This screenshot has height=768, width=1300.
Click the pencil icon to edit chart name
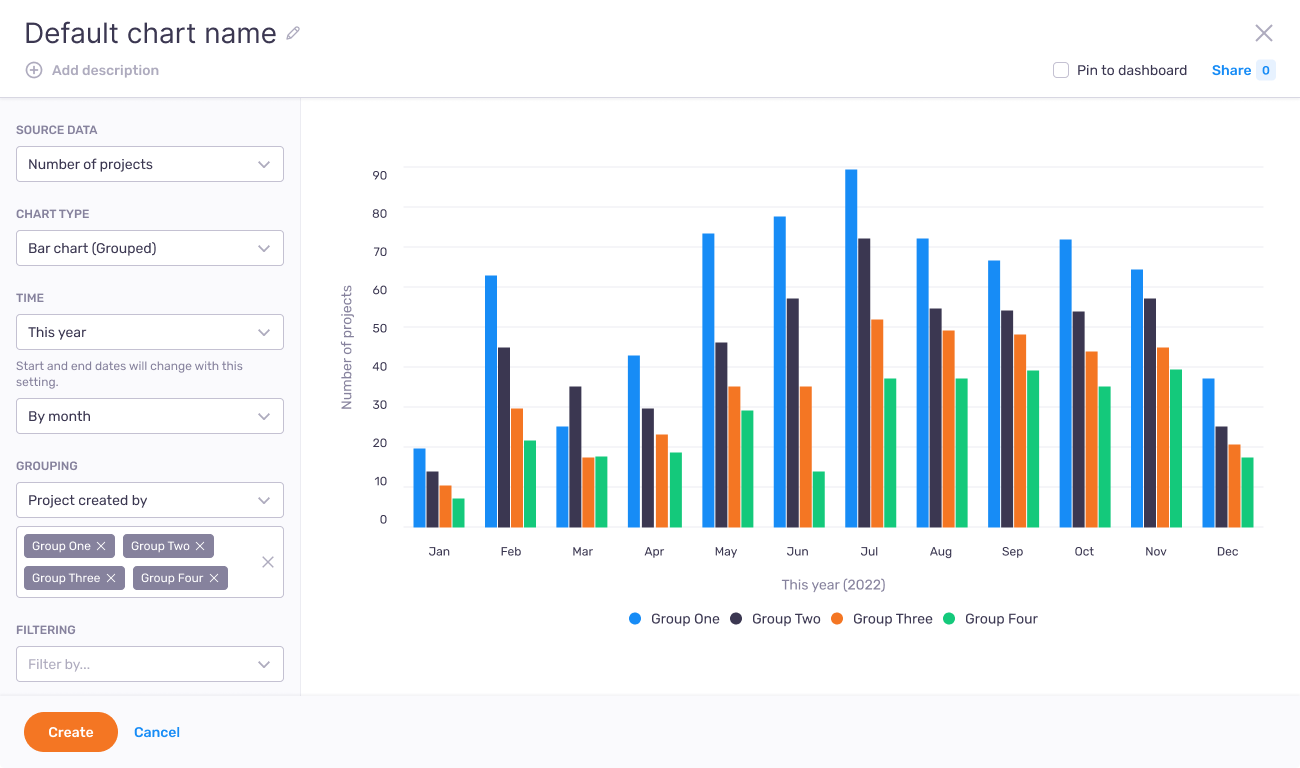pos(293,33)
